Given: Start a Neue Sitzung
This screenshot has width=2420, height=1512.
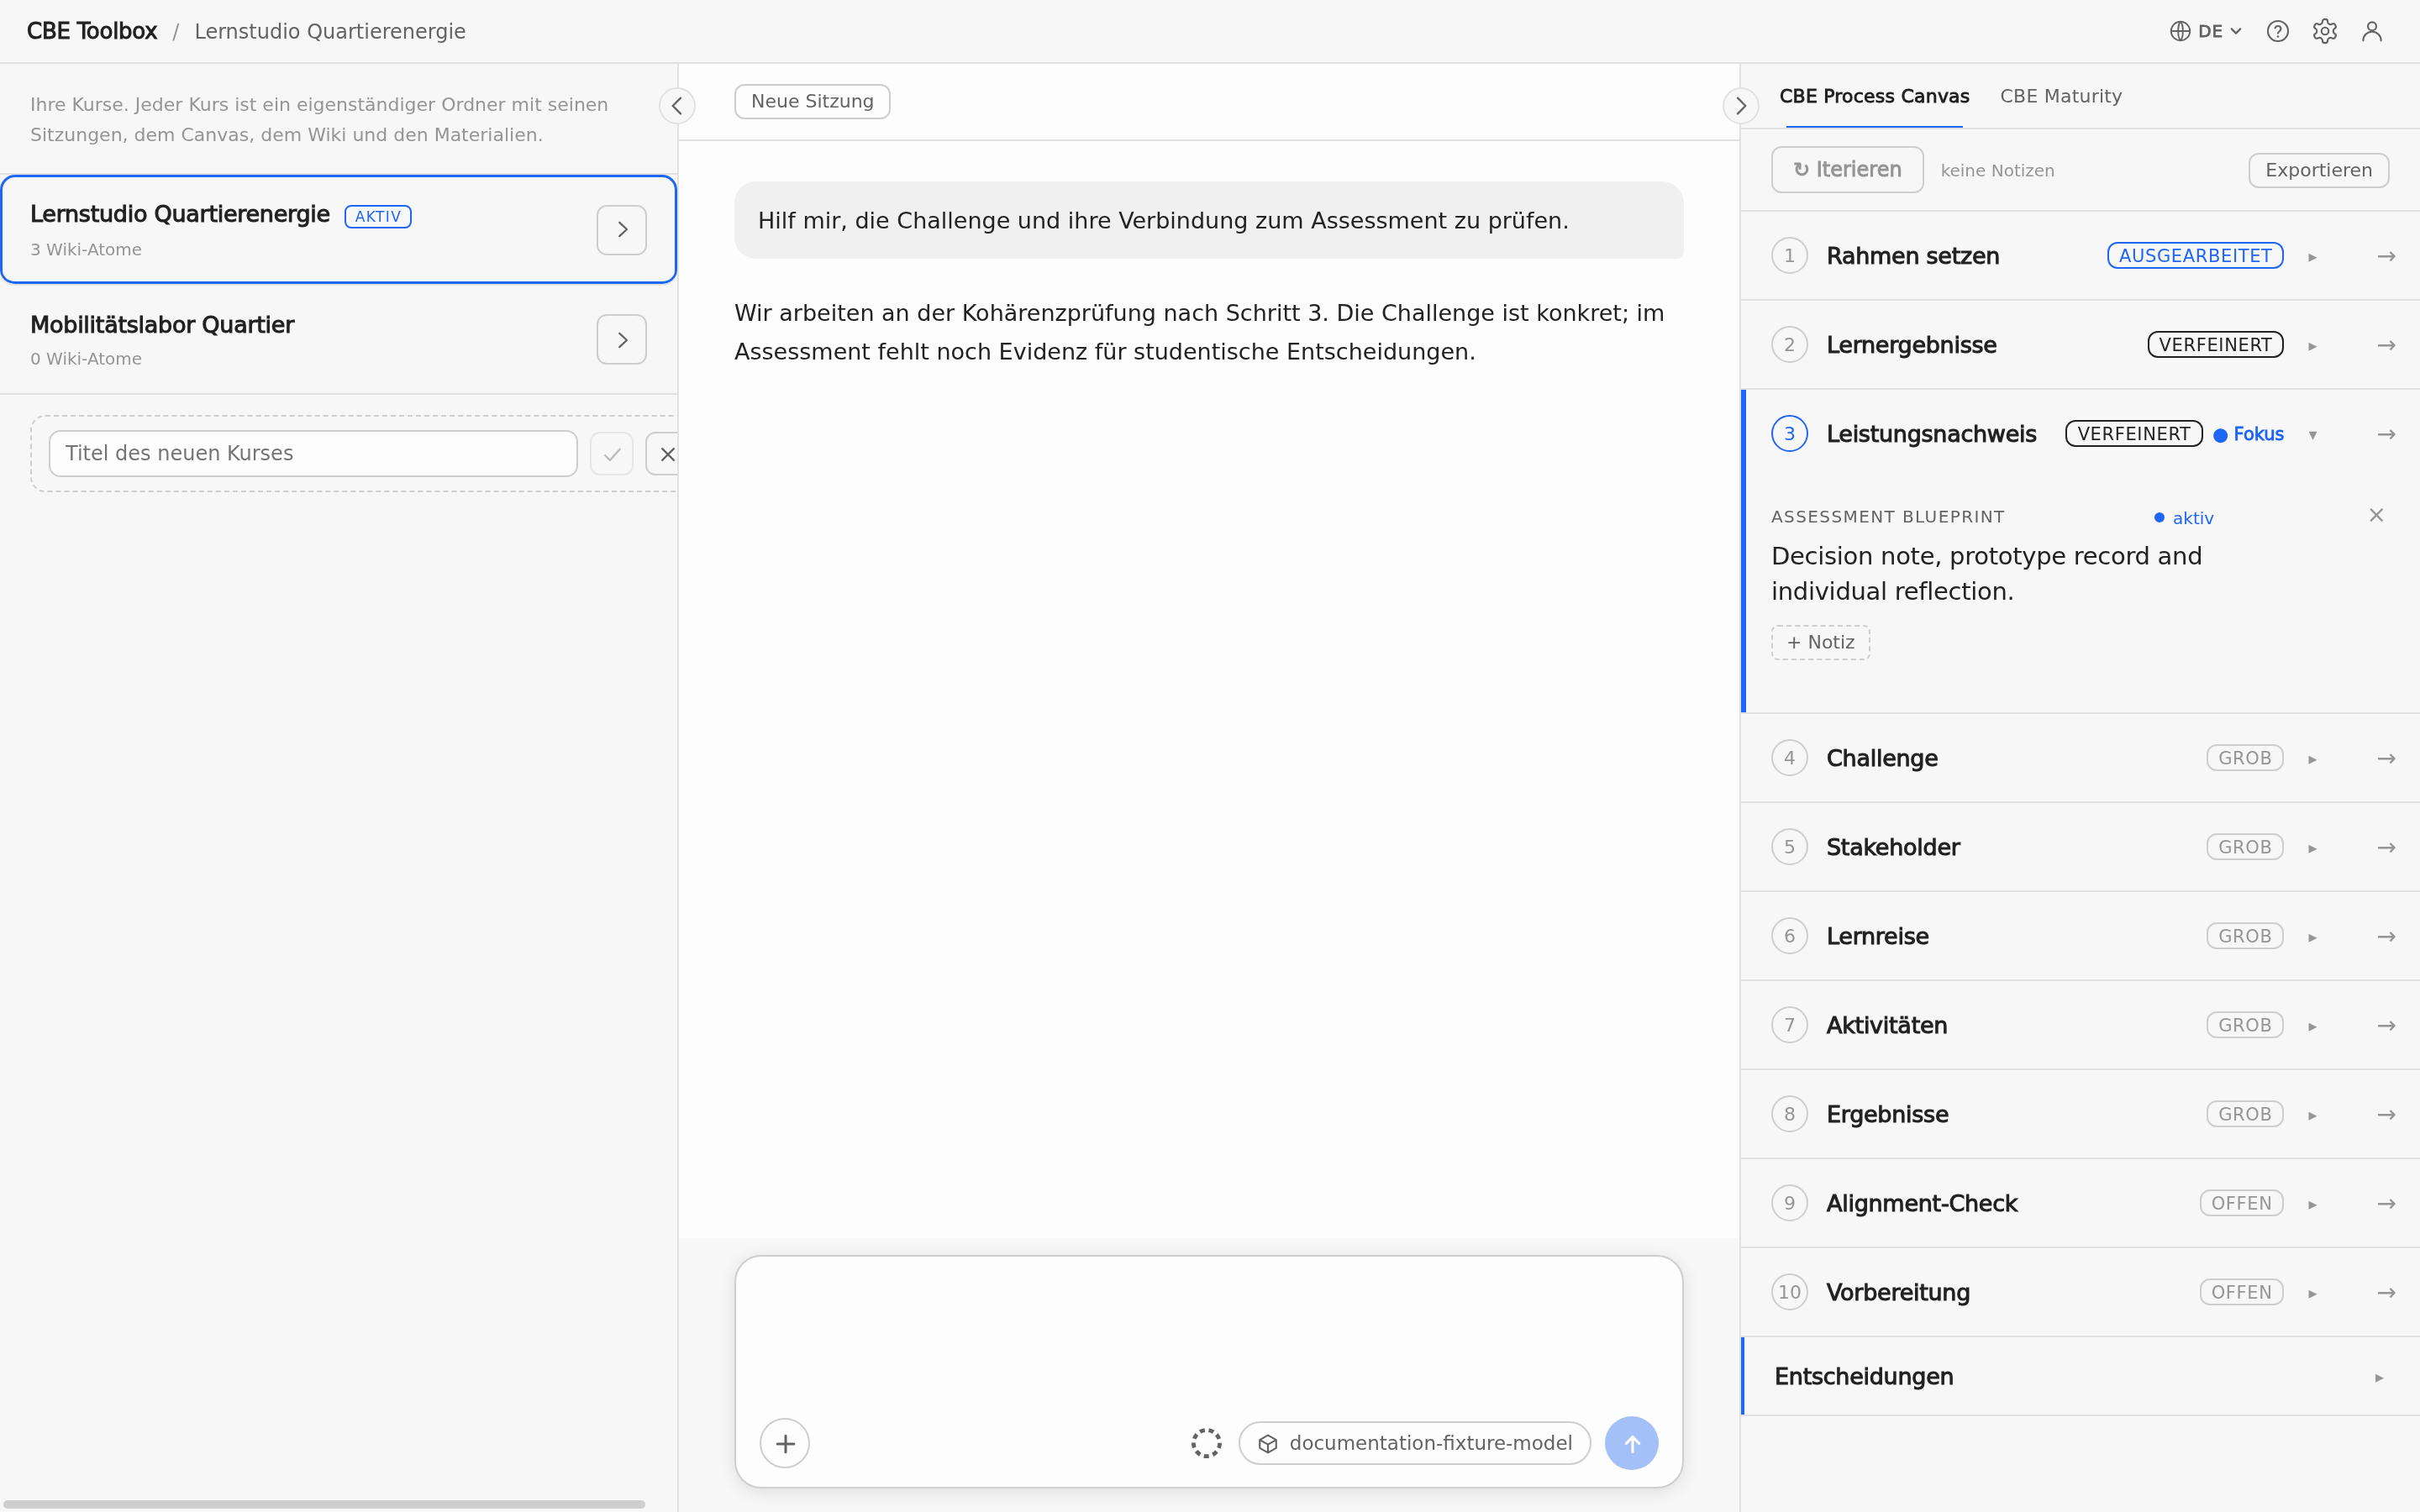Looking at the screenshot, I should click(812, 101).
